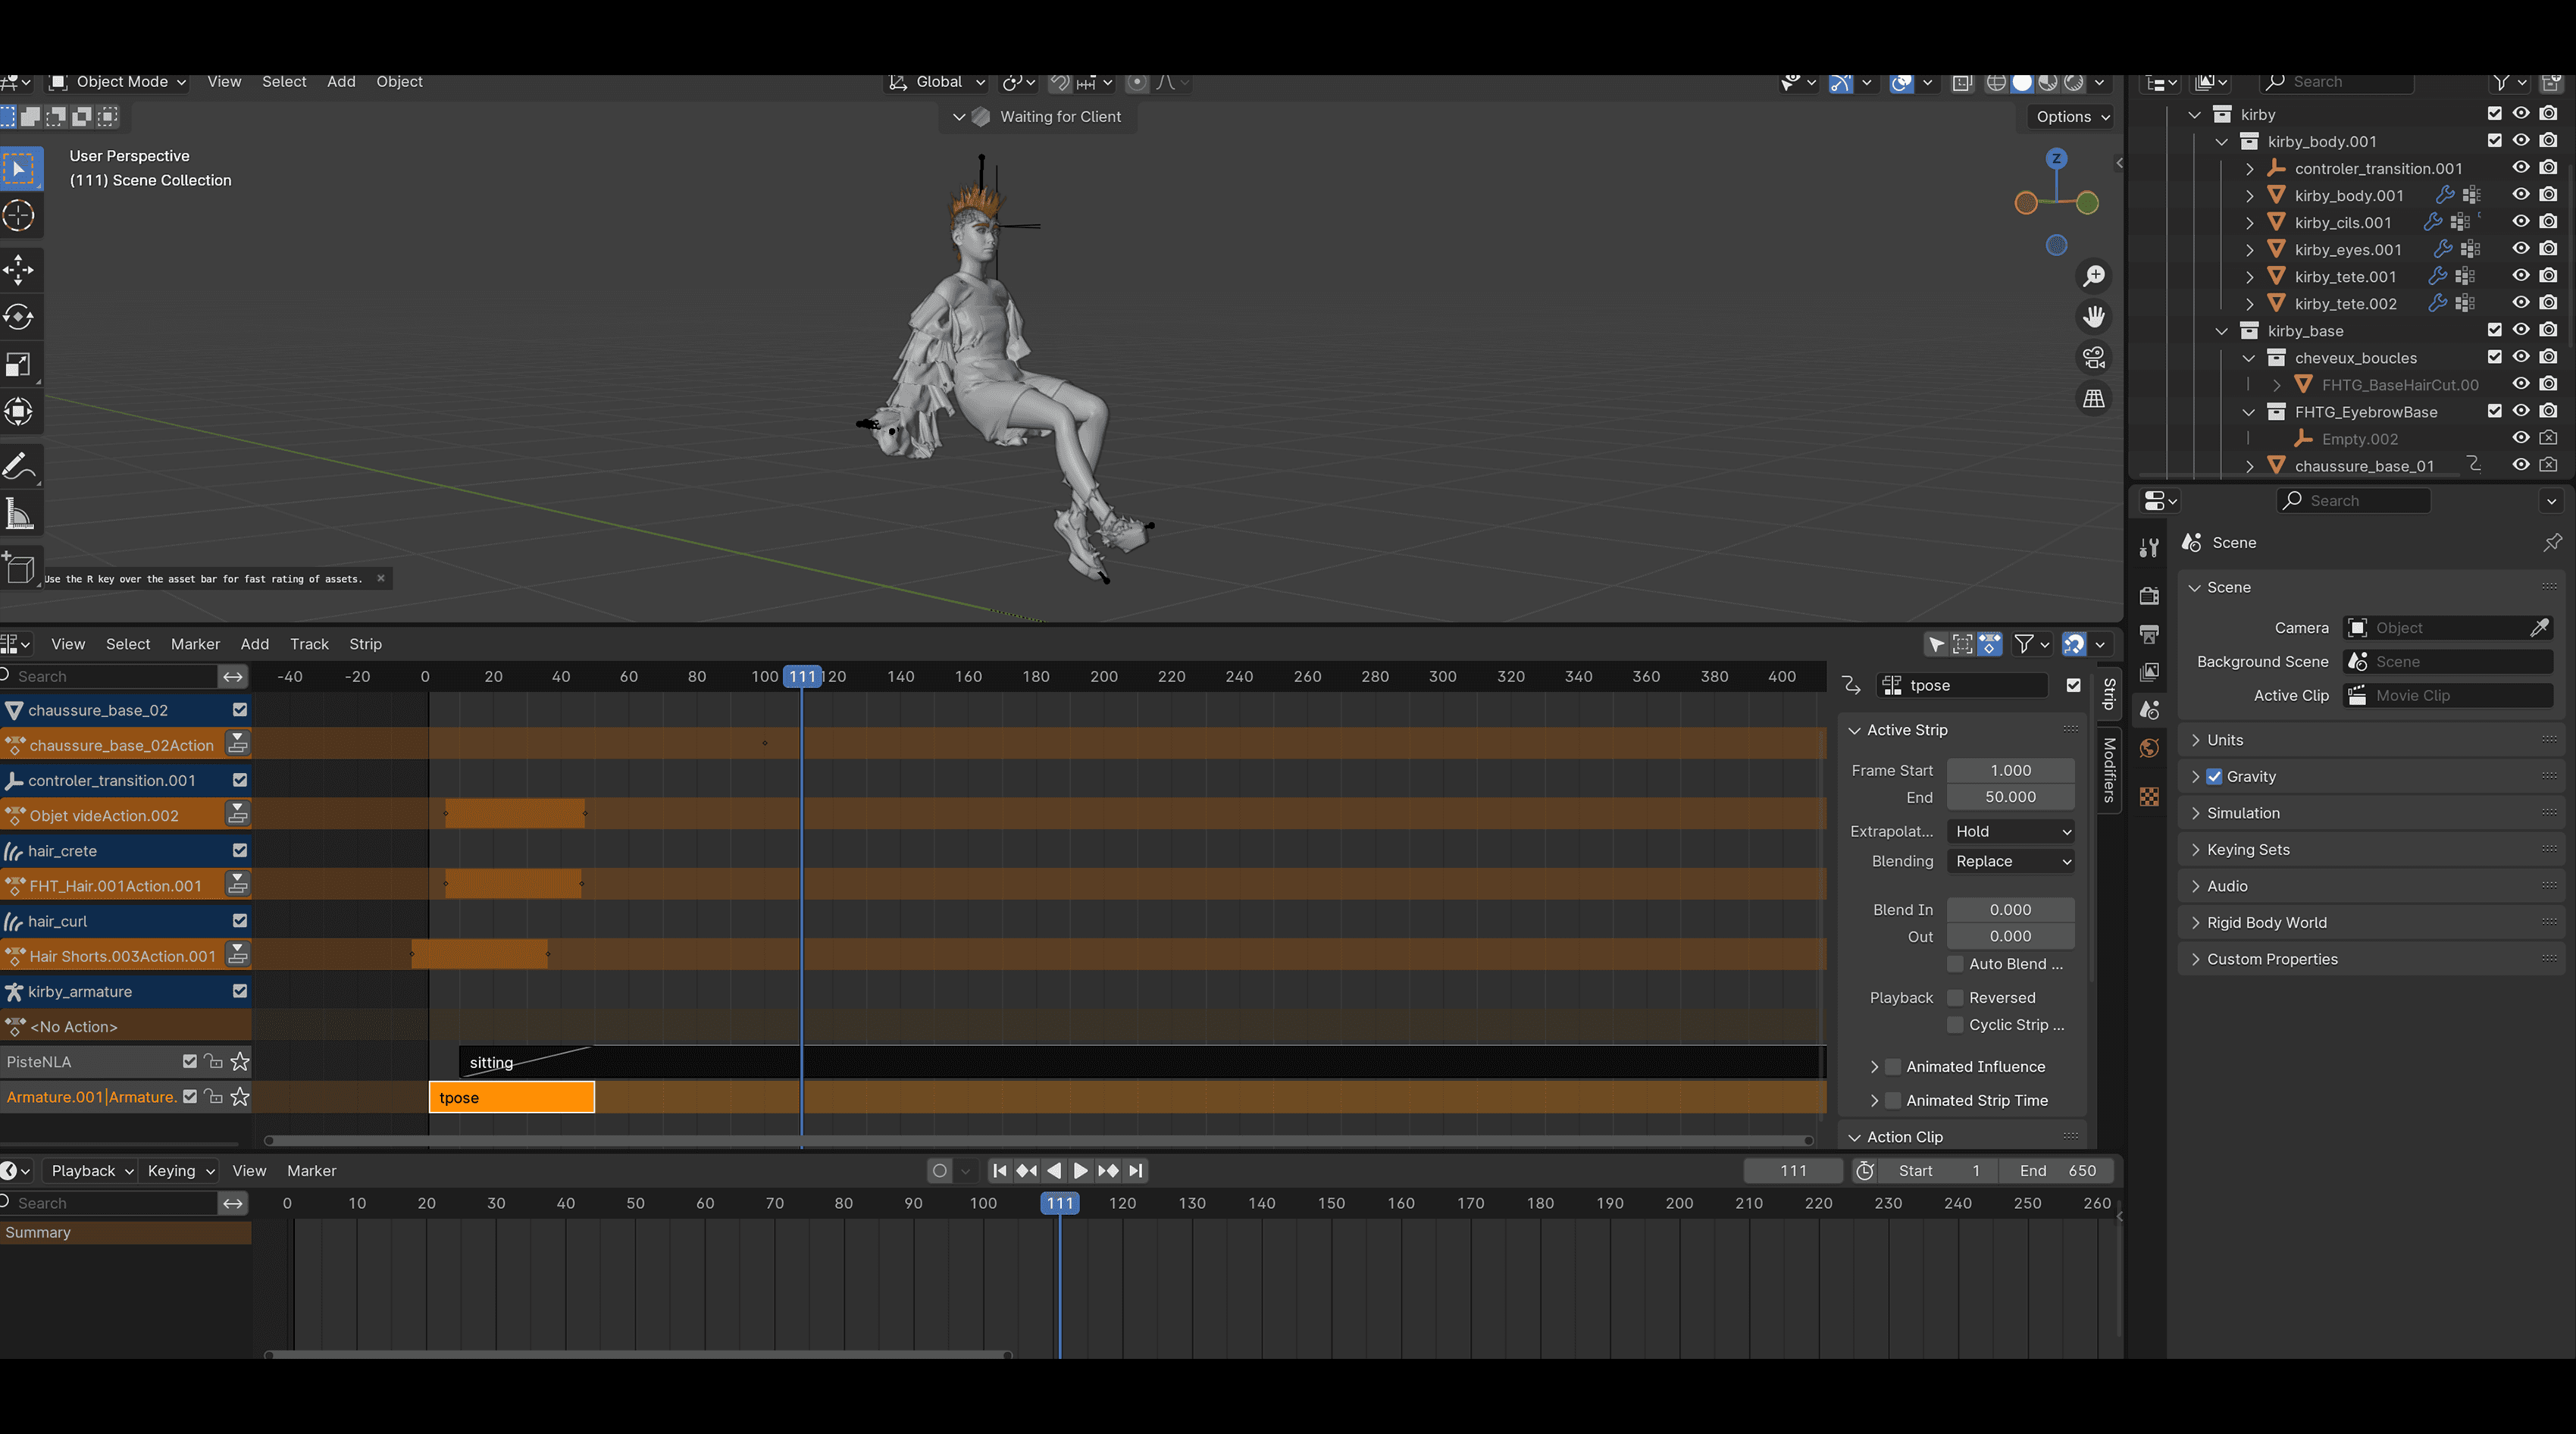This screenshot has height=1434, width=2576.
Task: Open the Extrapolation Hold dropdown
Action: click(2011, 831)
